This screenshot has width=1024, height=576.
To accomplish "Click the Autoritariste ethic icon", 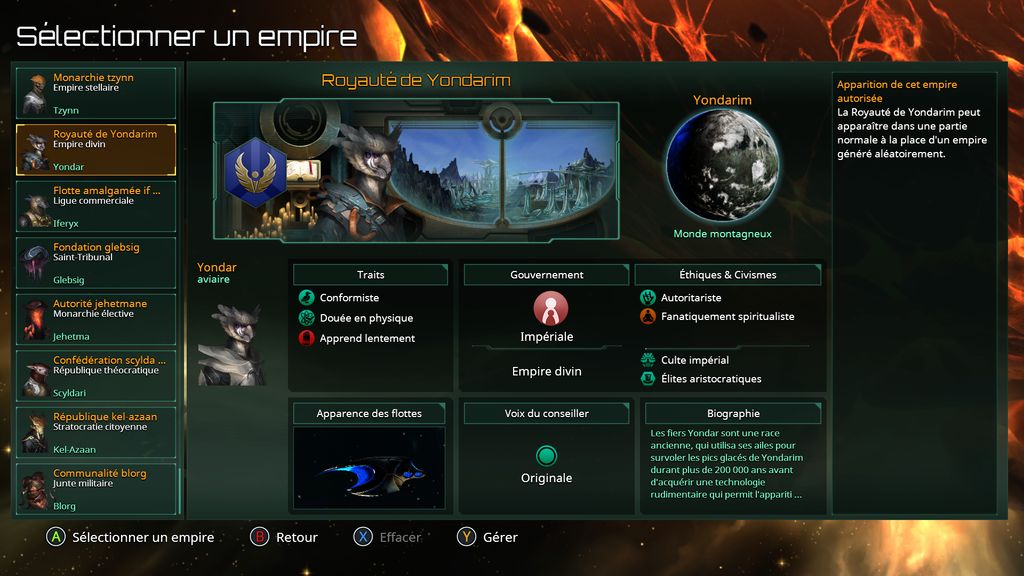I will click(x=648, y=298).
